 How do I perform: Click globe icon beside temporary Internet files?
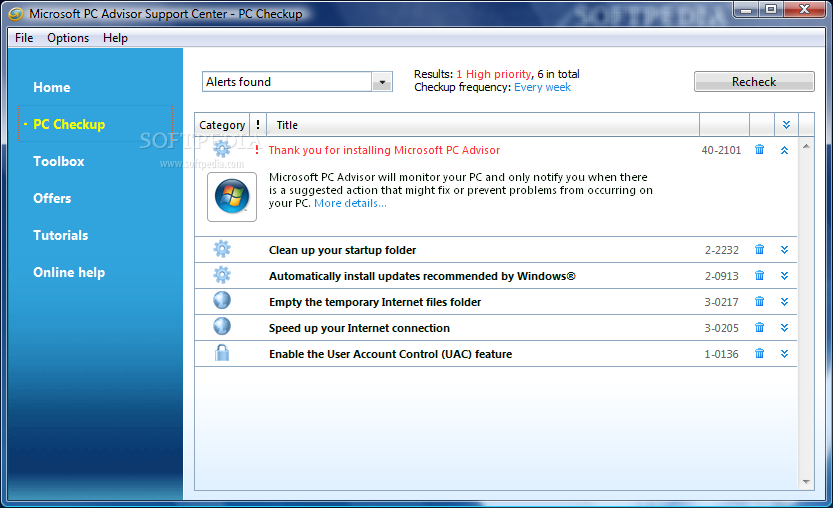[x=222, y=300]
